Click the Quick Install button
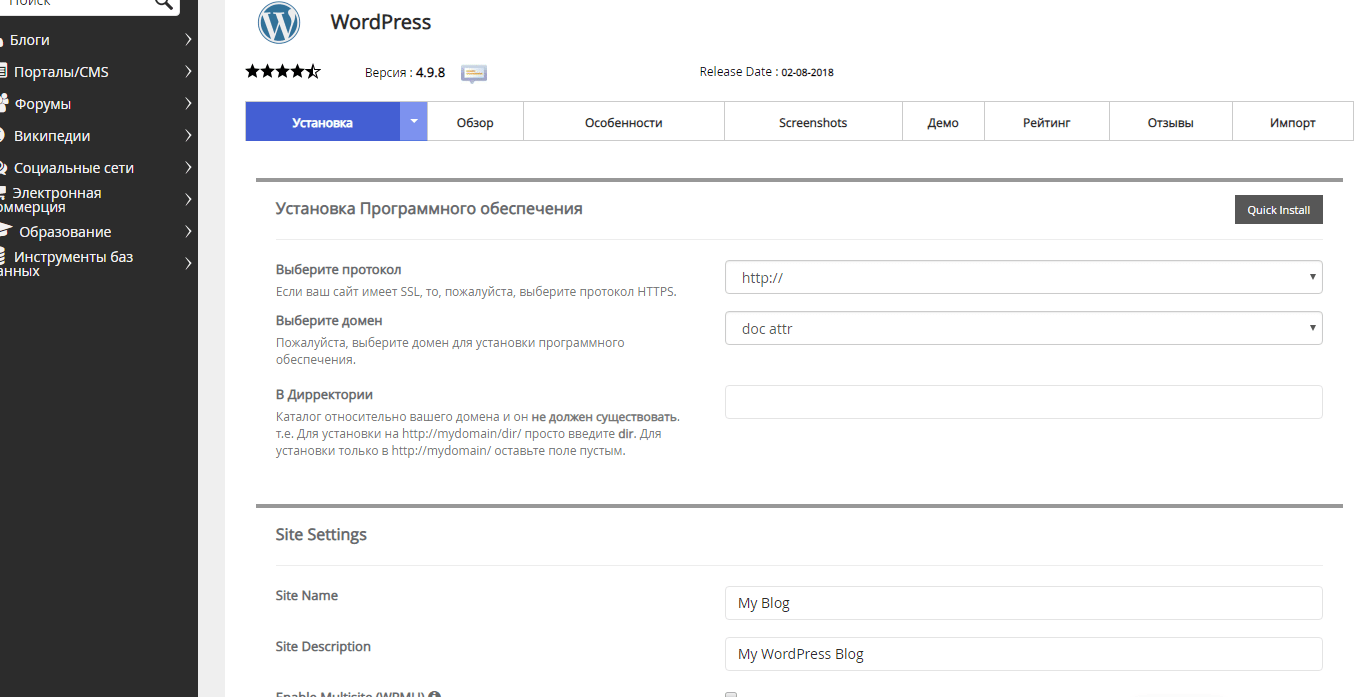 click(x=1279, y=210)
